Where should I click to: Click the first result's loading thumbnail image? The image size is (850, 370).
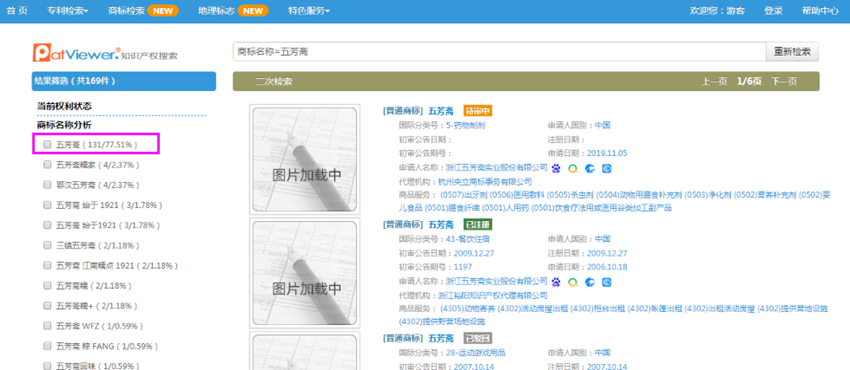(304, 159)
